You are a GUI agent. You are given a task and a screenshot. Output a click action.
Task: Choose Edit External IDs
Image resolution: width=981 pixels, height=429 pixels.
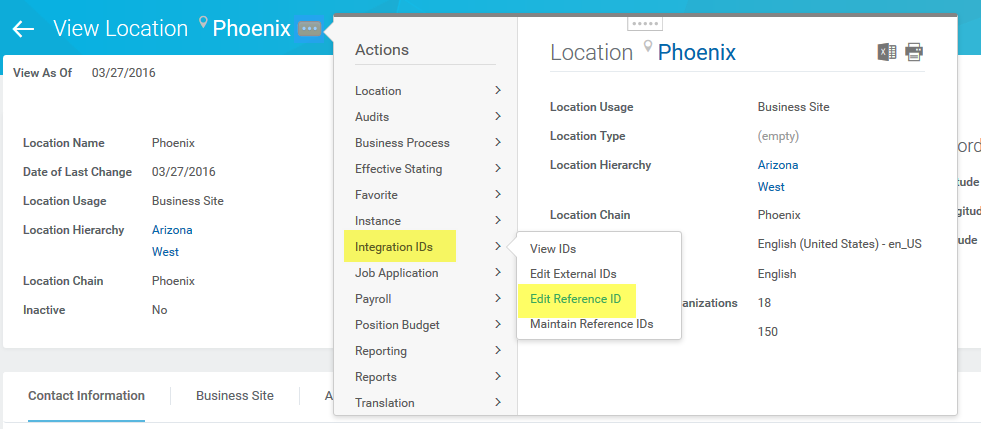tap(573, 274)
